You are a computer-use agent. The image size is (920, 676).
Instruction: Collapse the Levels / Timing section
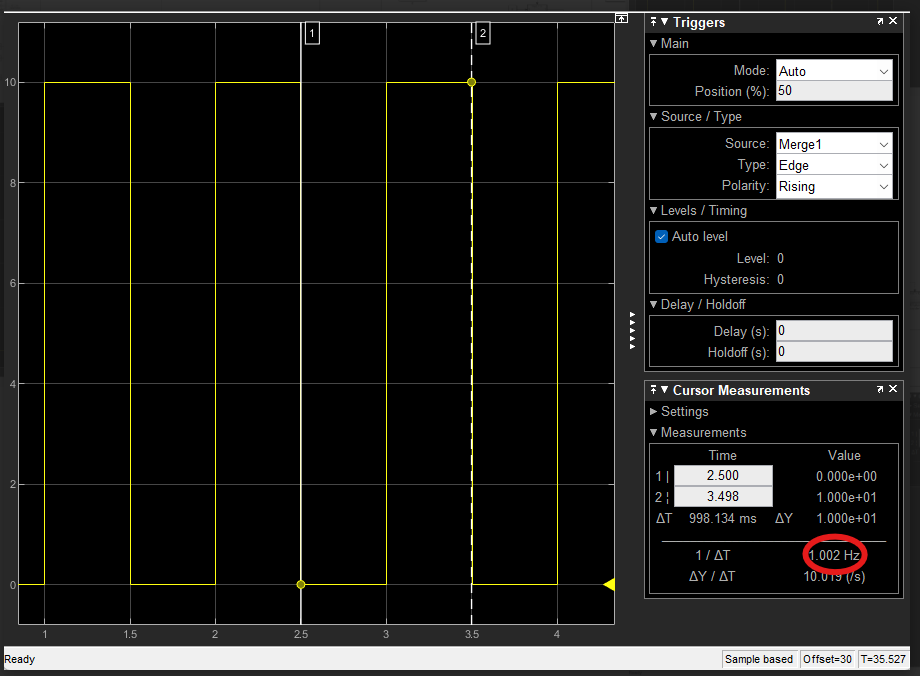click(654, 210)
